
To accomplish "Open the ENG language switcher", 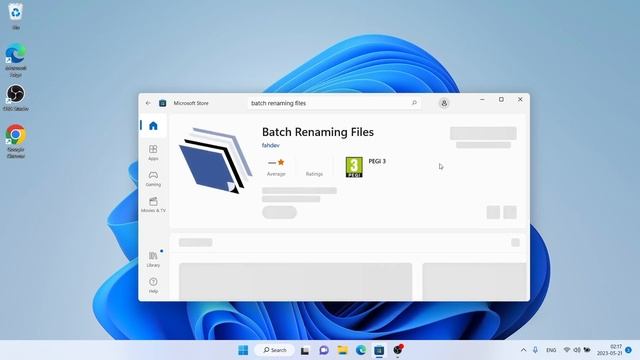I will tap(551, 350).
